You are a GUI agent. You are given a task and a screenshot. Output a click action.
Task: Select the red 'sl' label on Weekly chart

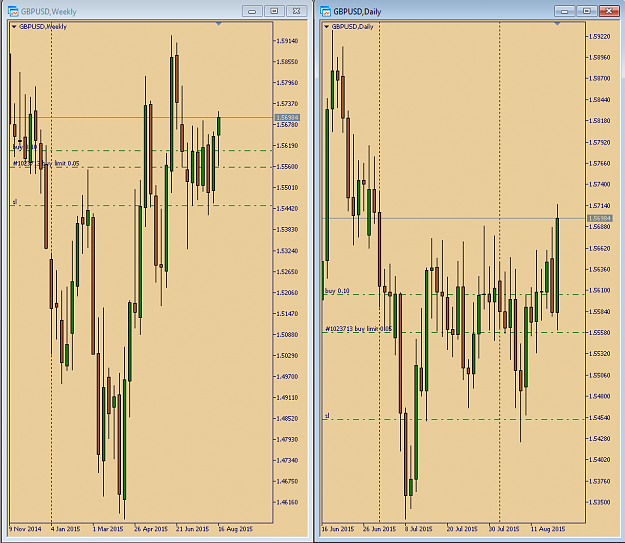coord(15,202)
